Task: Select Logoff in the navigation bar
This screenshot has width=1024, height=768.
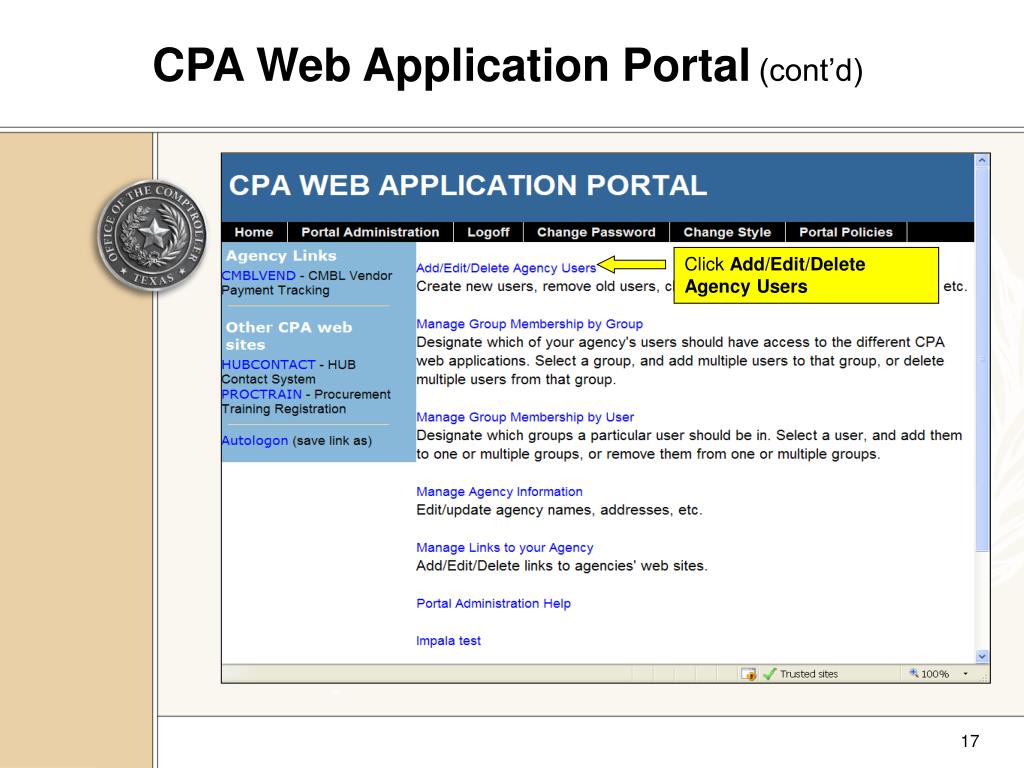Action: 488,232
